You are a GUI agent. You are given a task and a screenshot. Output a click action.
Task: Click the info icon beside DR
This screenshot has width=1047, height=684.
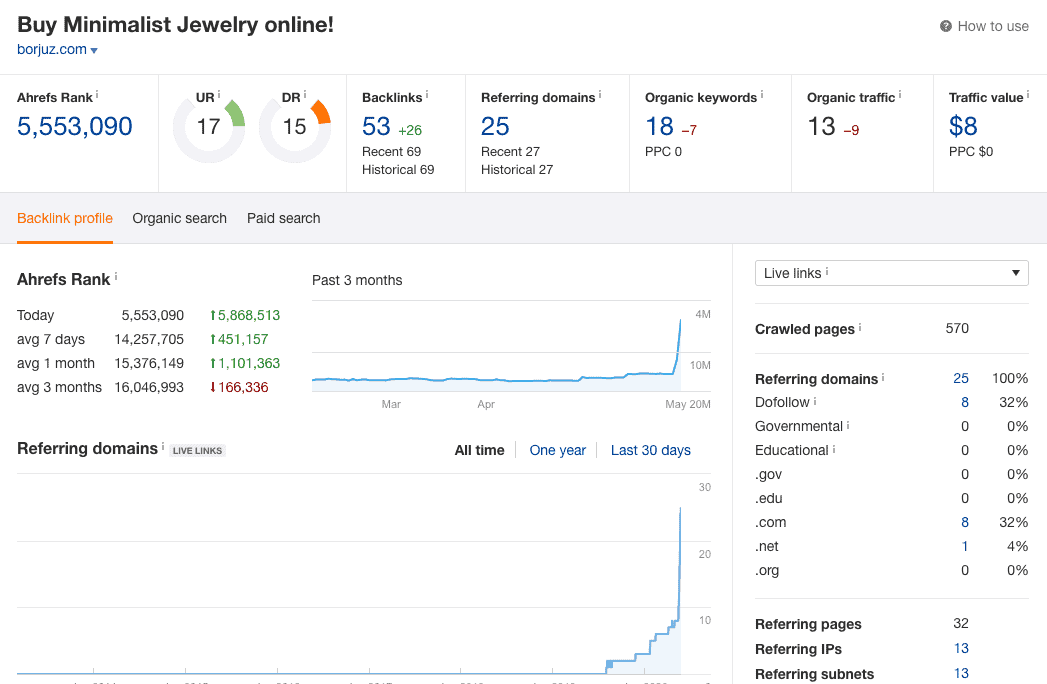[304, 95]
